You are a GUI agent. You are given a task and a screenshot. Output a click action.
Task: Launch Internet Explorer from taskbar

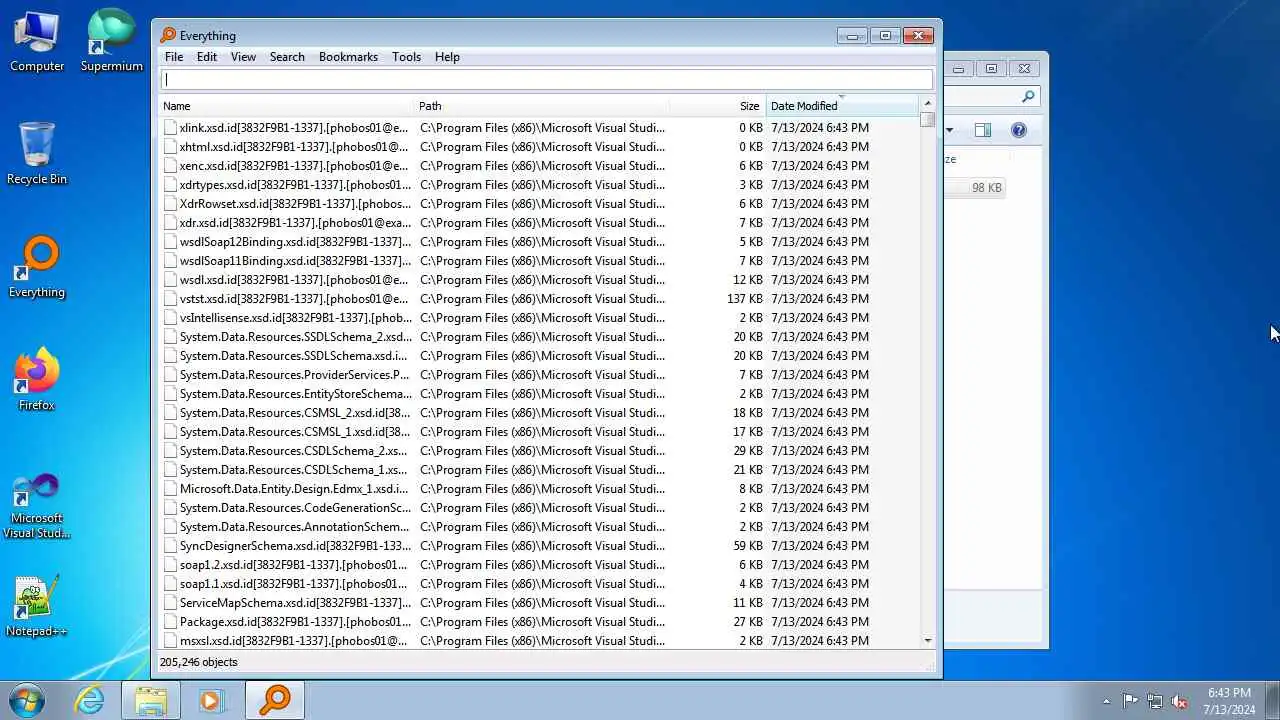click(90, 700)
